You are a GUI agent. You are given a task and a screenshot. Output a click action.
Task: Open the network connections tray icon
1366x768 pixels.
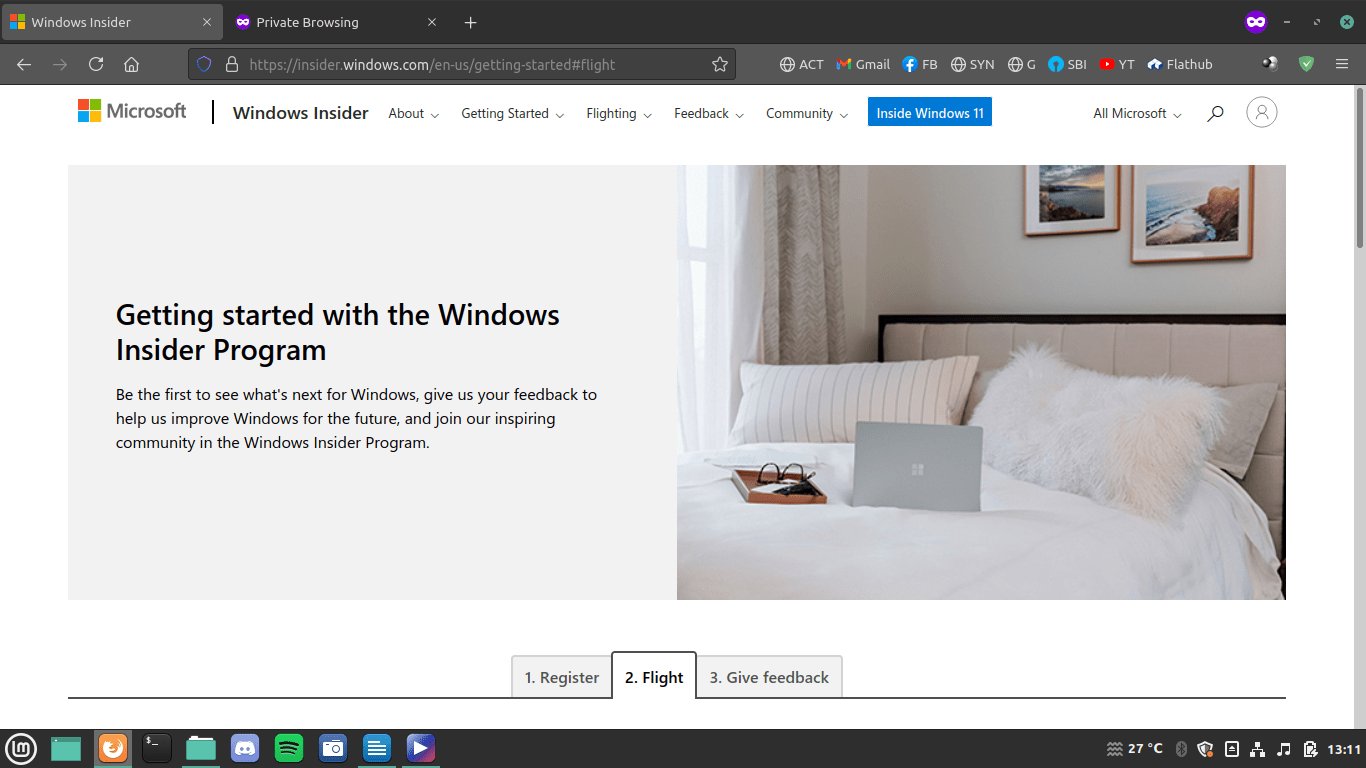(1258, 749)
